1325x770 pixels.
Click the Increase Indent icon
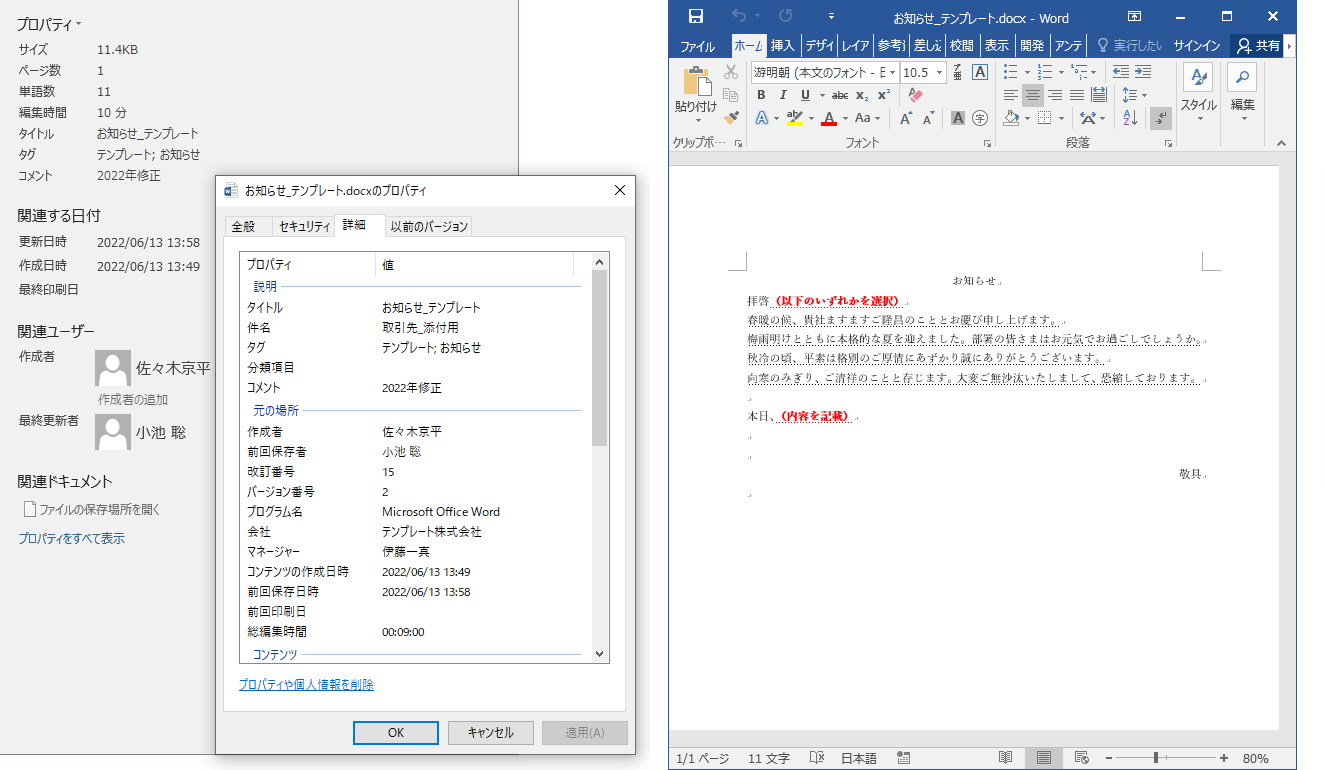1143,72
